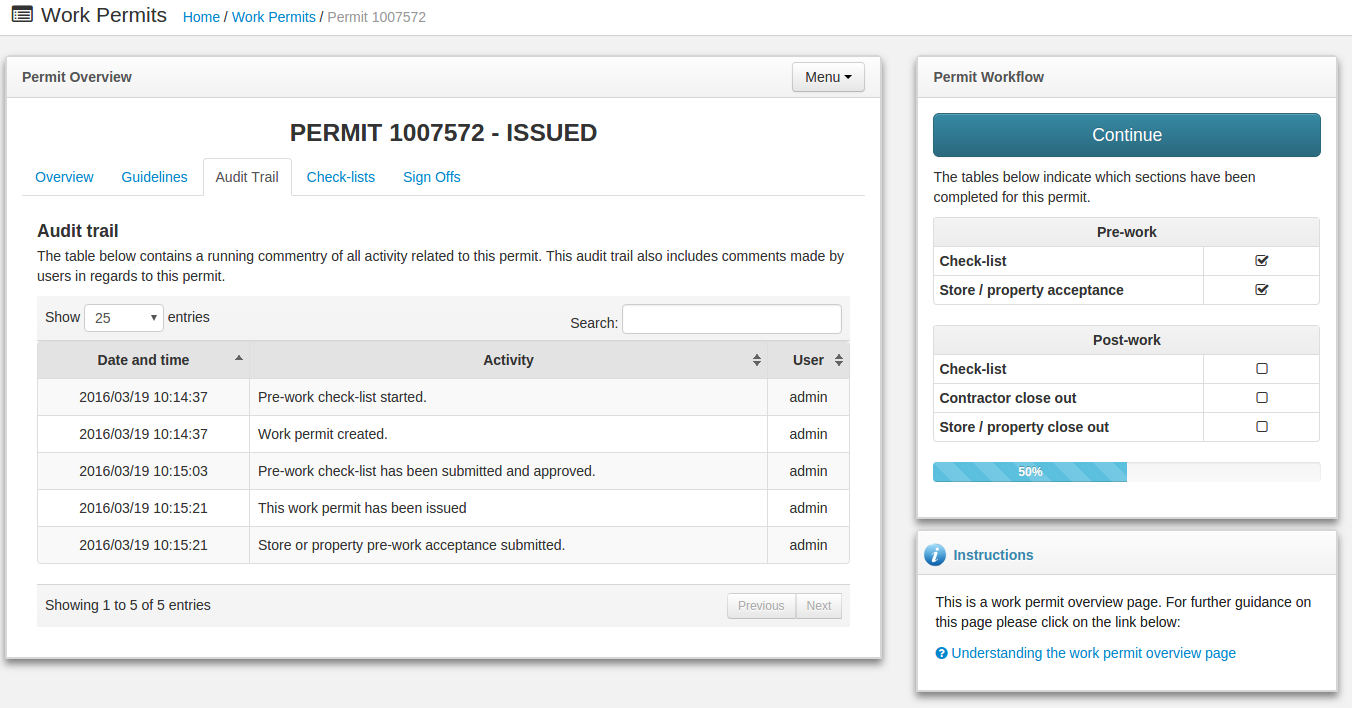This screenshot has height=708, width=1352.
Task: Open the Menu dropdown in Permit Overview
Action: [828, 77]
